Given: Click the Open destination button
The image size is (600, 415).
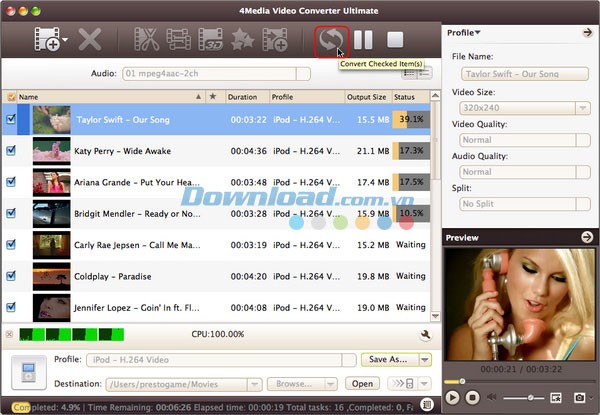Looking at the screenshot, I should click(361, 383).
